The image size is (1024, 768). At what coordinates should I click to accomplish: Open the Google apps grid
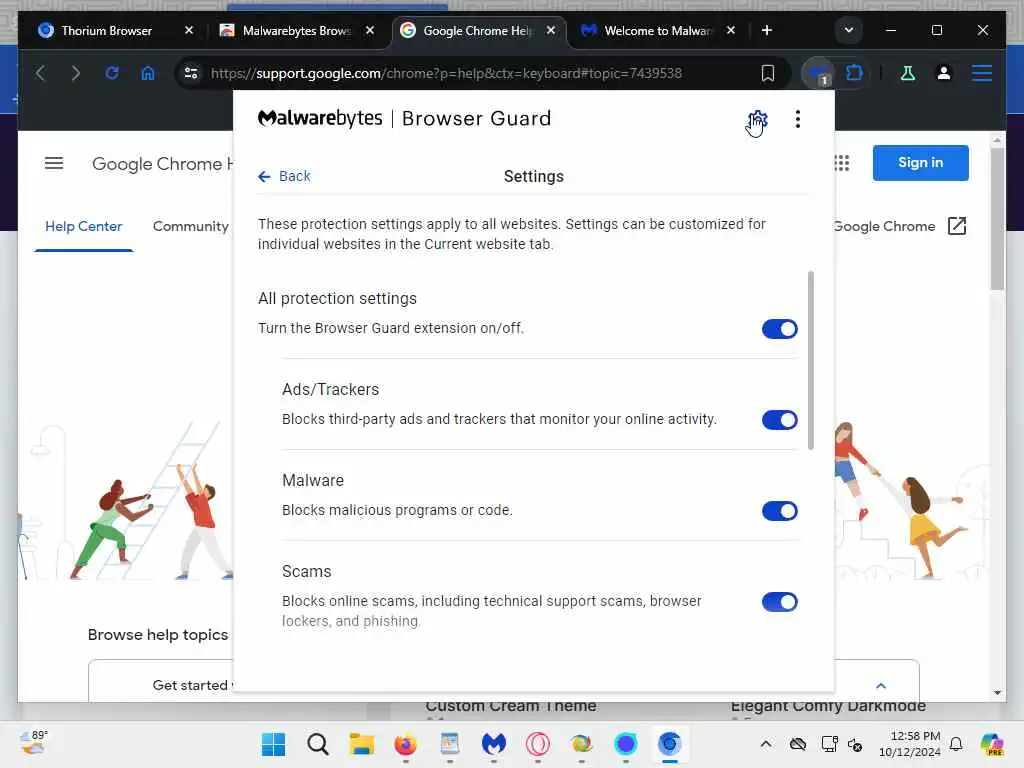pos(841,163)
